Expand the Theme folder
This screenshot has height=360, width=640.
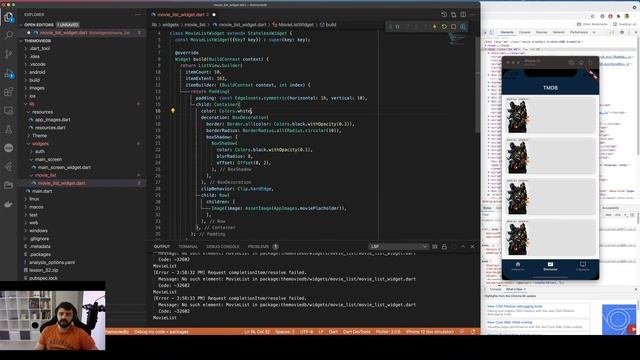click(39, 136)
